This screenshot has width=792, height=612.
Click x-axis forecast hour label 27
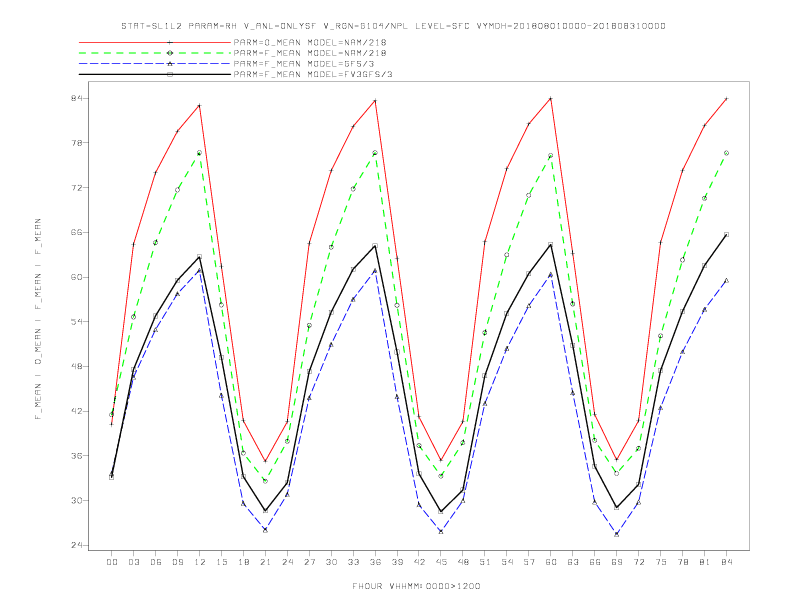309,562
